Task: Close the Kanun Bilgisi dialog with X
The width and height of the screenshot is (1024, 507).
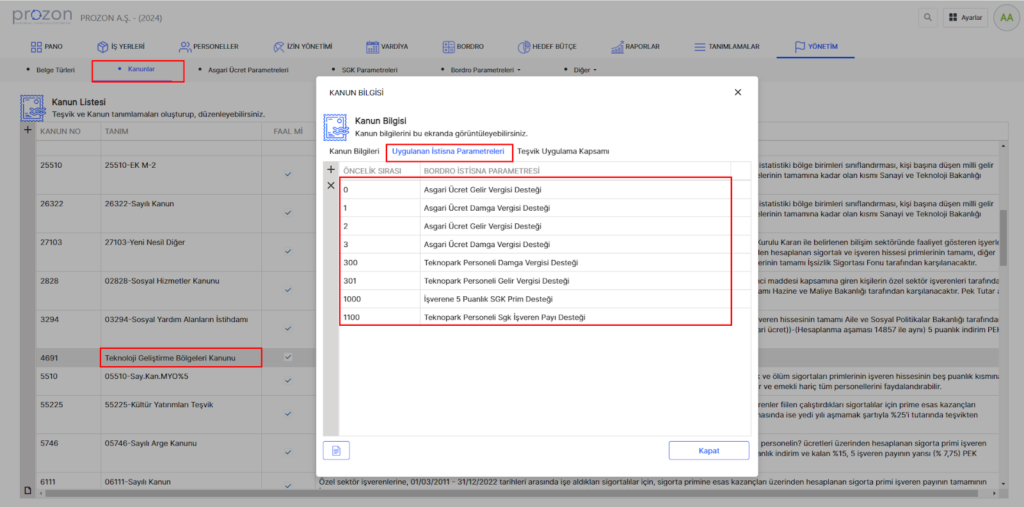Action: tap(738, 92)
